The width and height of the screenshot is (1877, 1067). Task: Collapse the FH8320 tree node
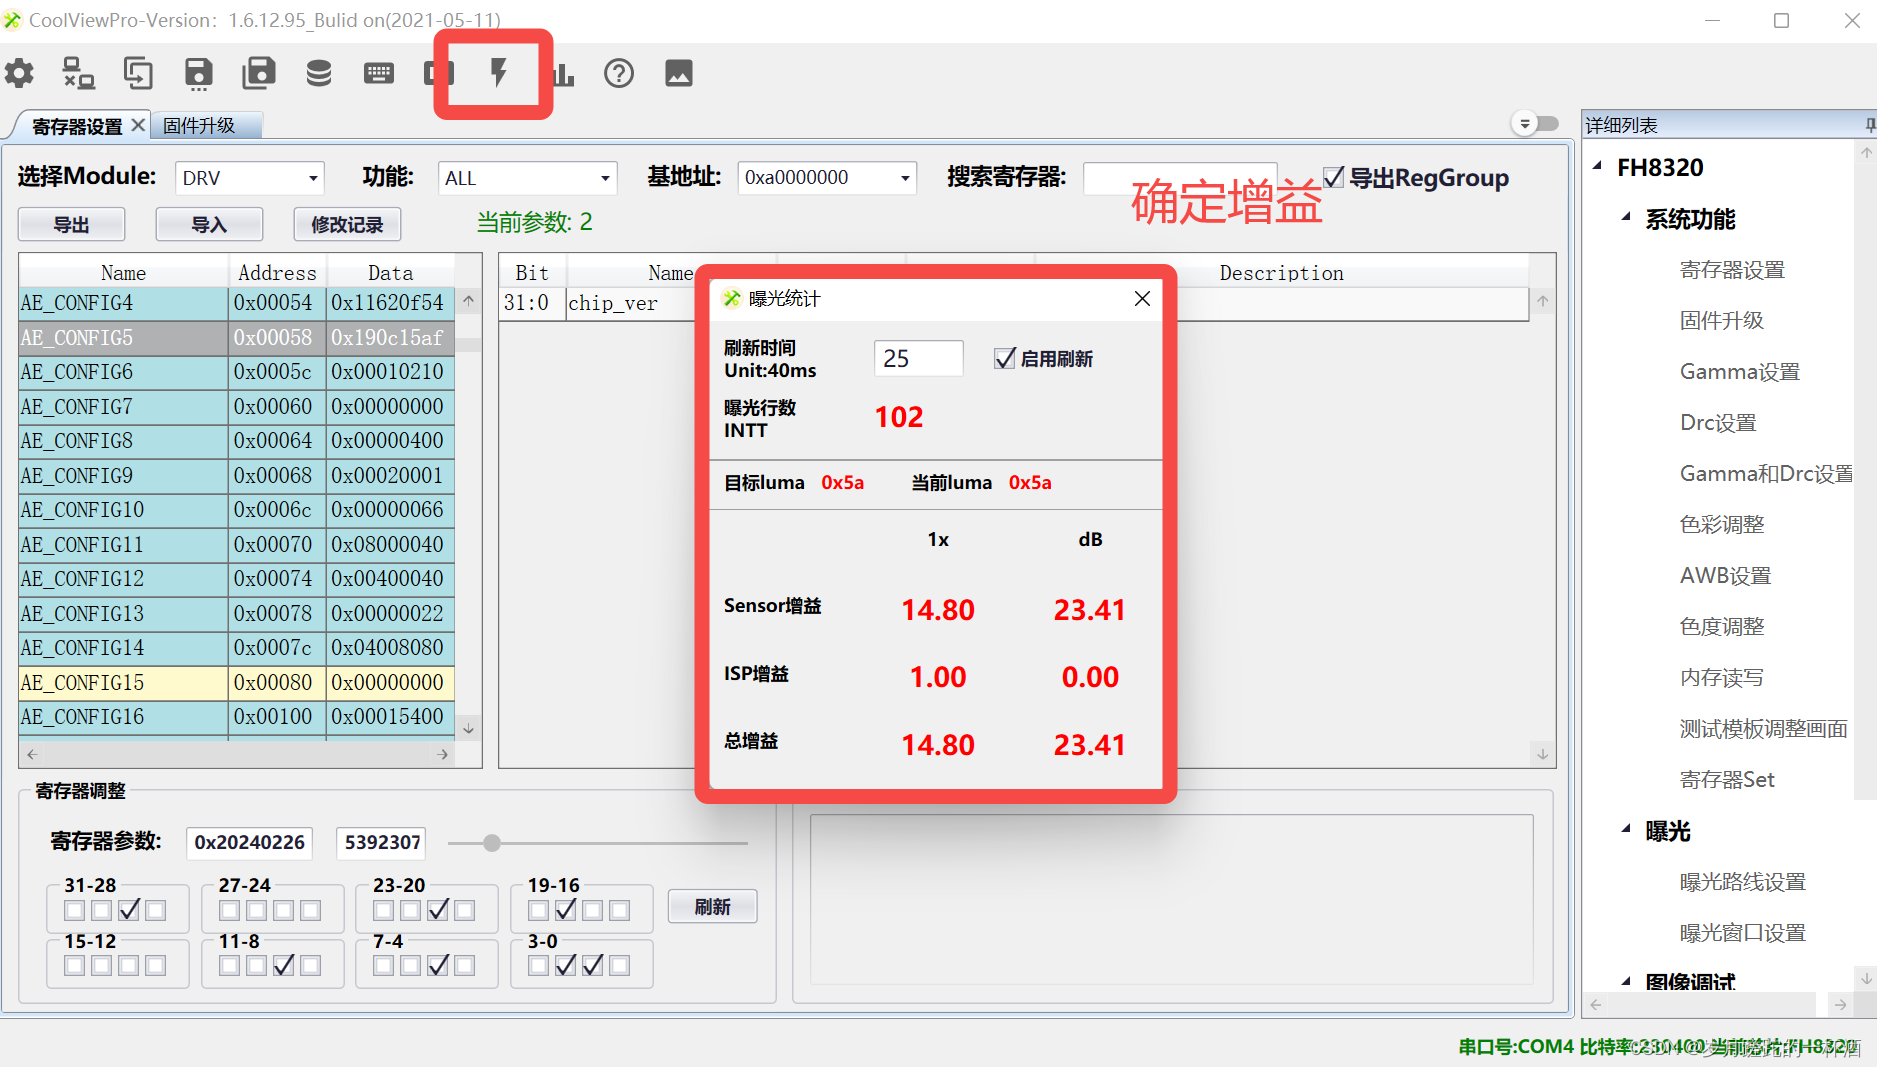pos(1598,166)
